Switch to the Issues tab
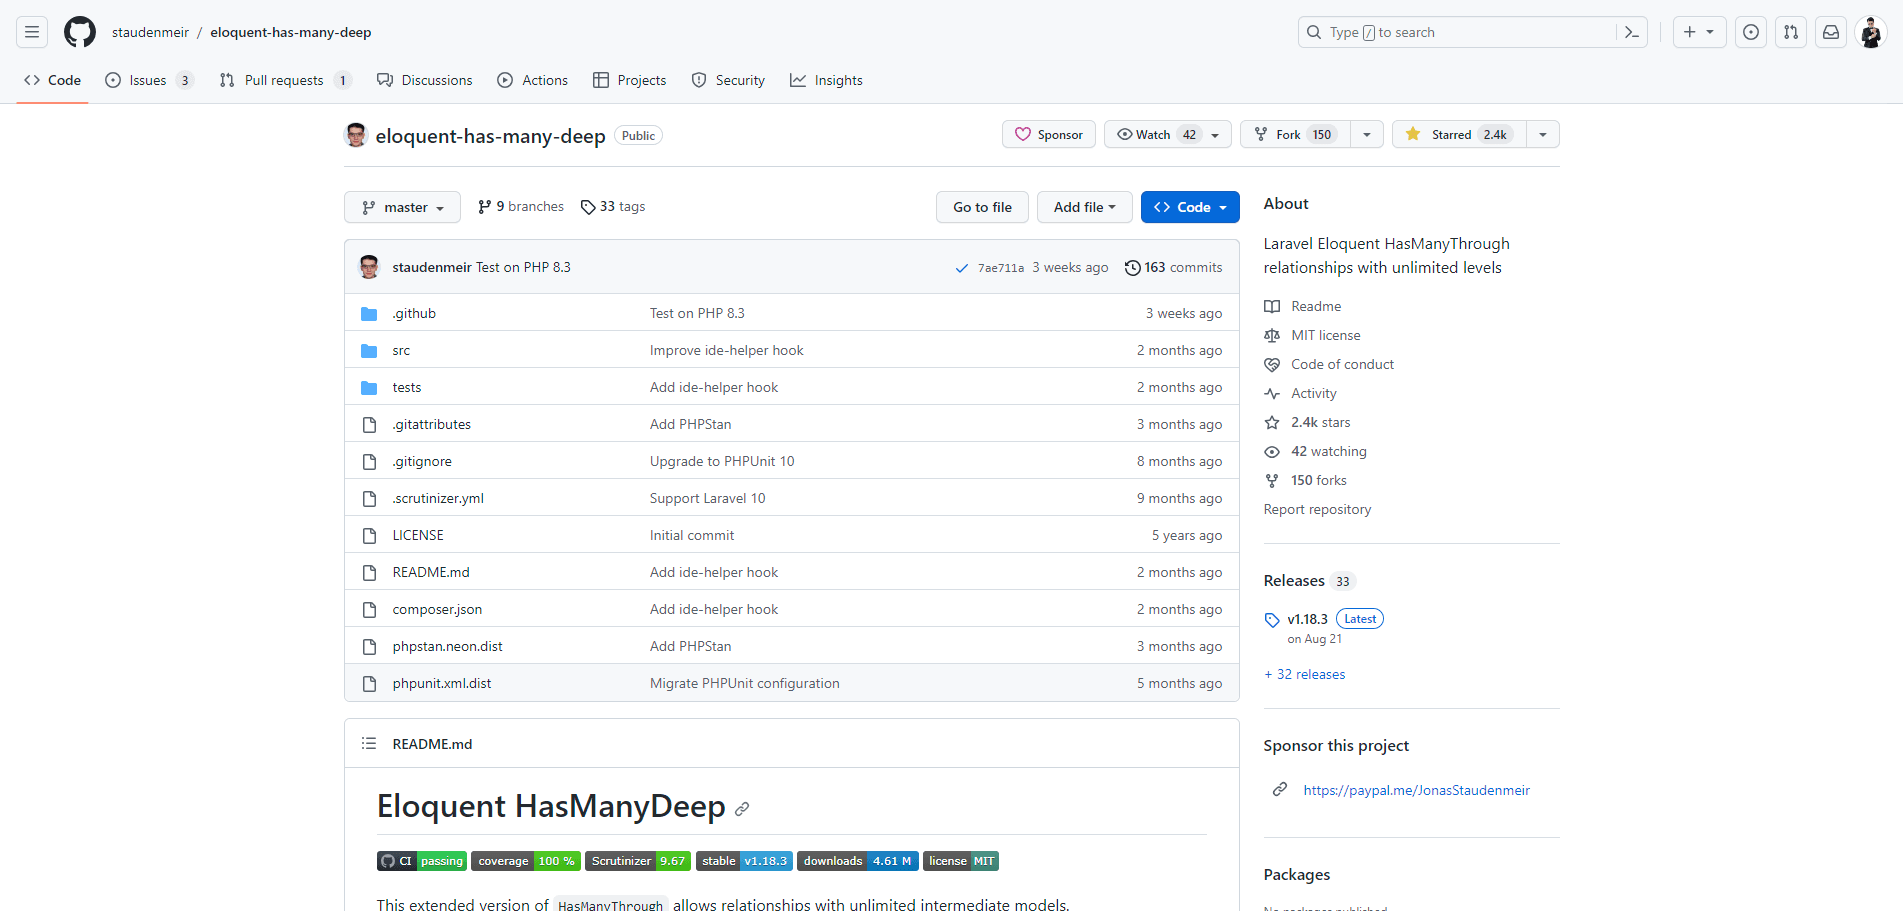 tap(149, 80)
